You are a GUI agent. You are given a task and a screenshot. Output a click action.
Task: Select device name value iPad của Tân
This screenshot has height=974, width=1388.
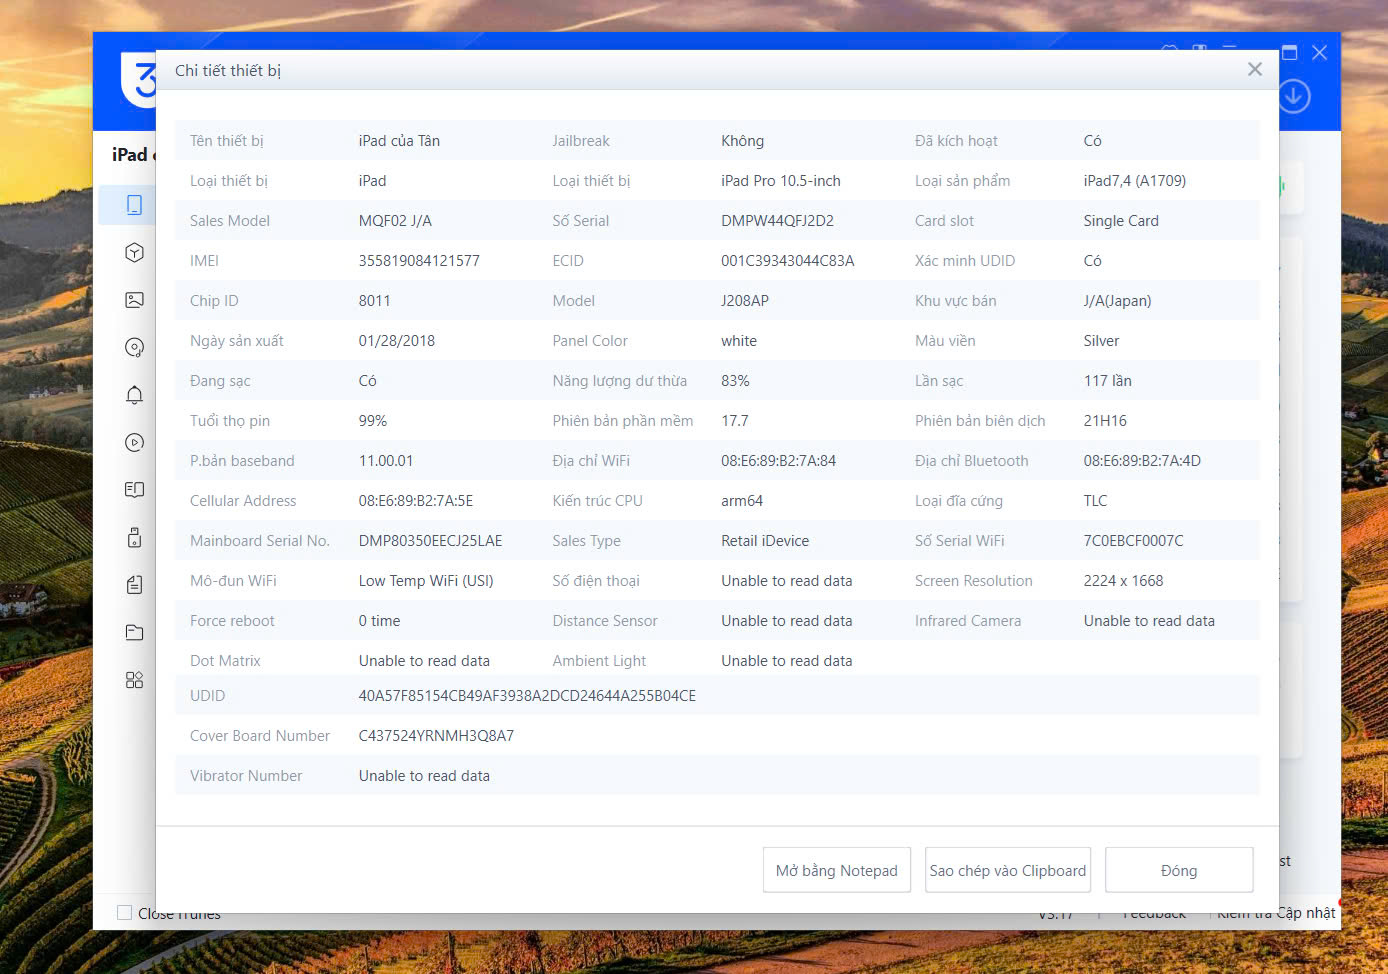click(399, 141)
